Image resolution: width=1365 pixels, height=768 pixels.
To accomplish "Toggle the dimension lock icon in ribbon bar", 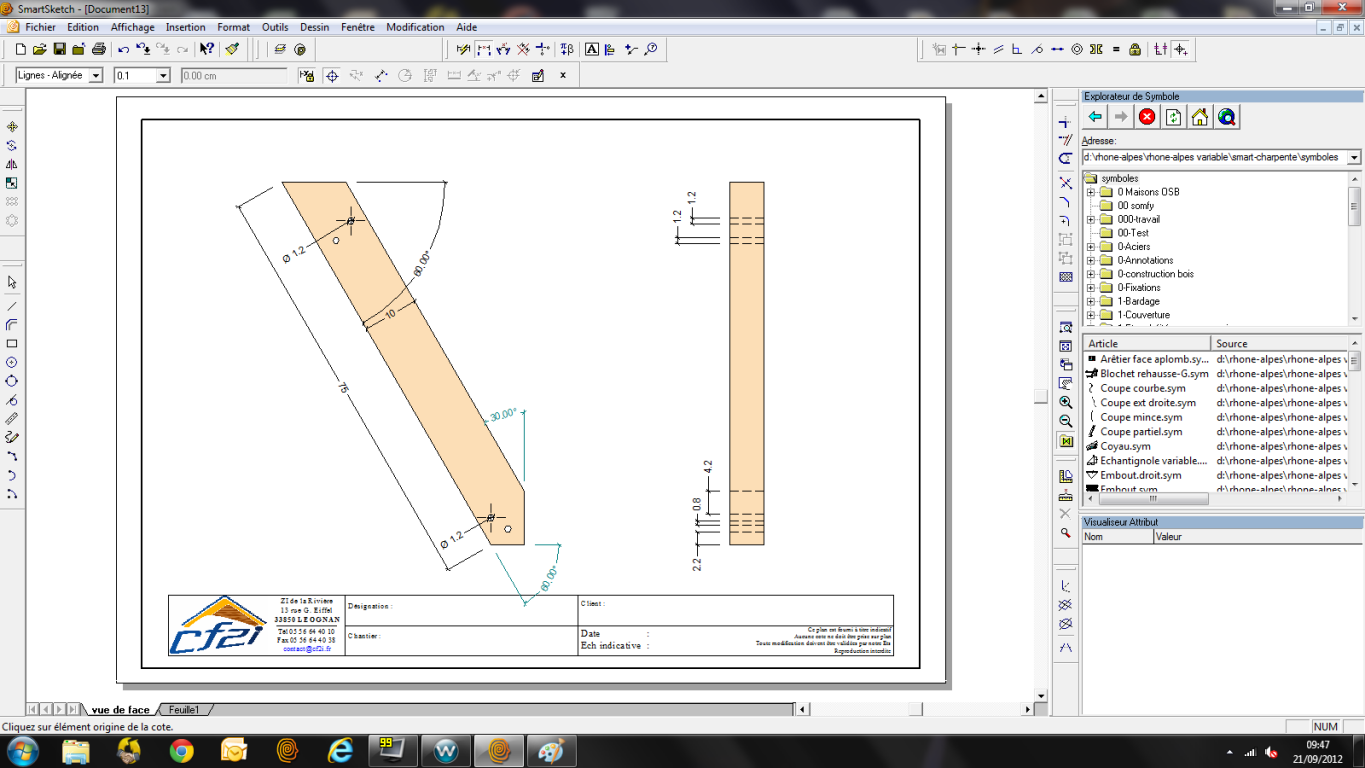I will click(x=307, y=75).
